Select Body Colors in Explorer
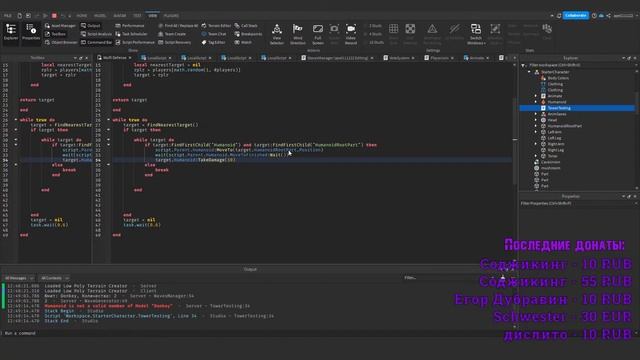 [x=558, y=78]
